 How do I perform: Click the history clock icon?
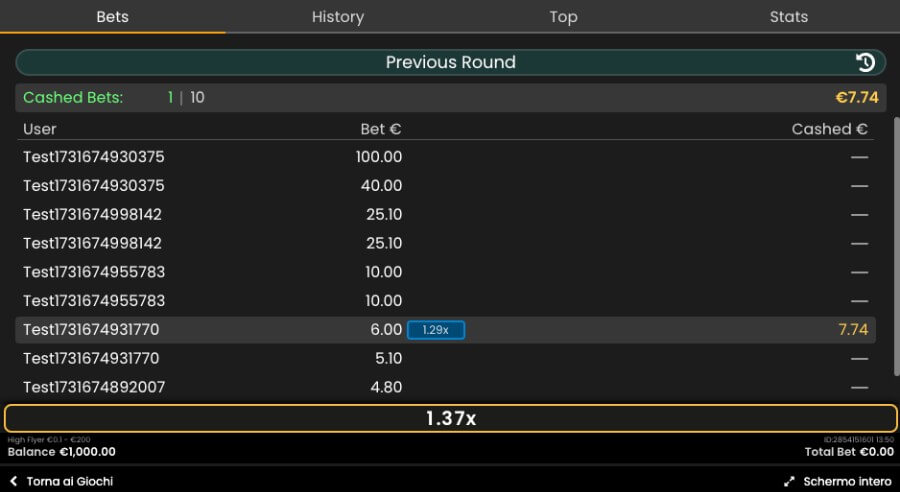[x=865, y=62]
